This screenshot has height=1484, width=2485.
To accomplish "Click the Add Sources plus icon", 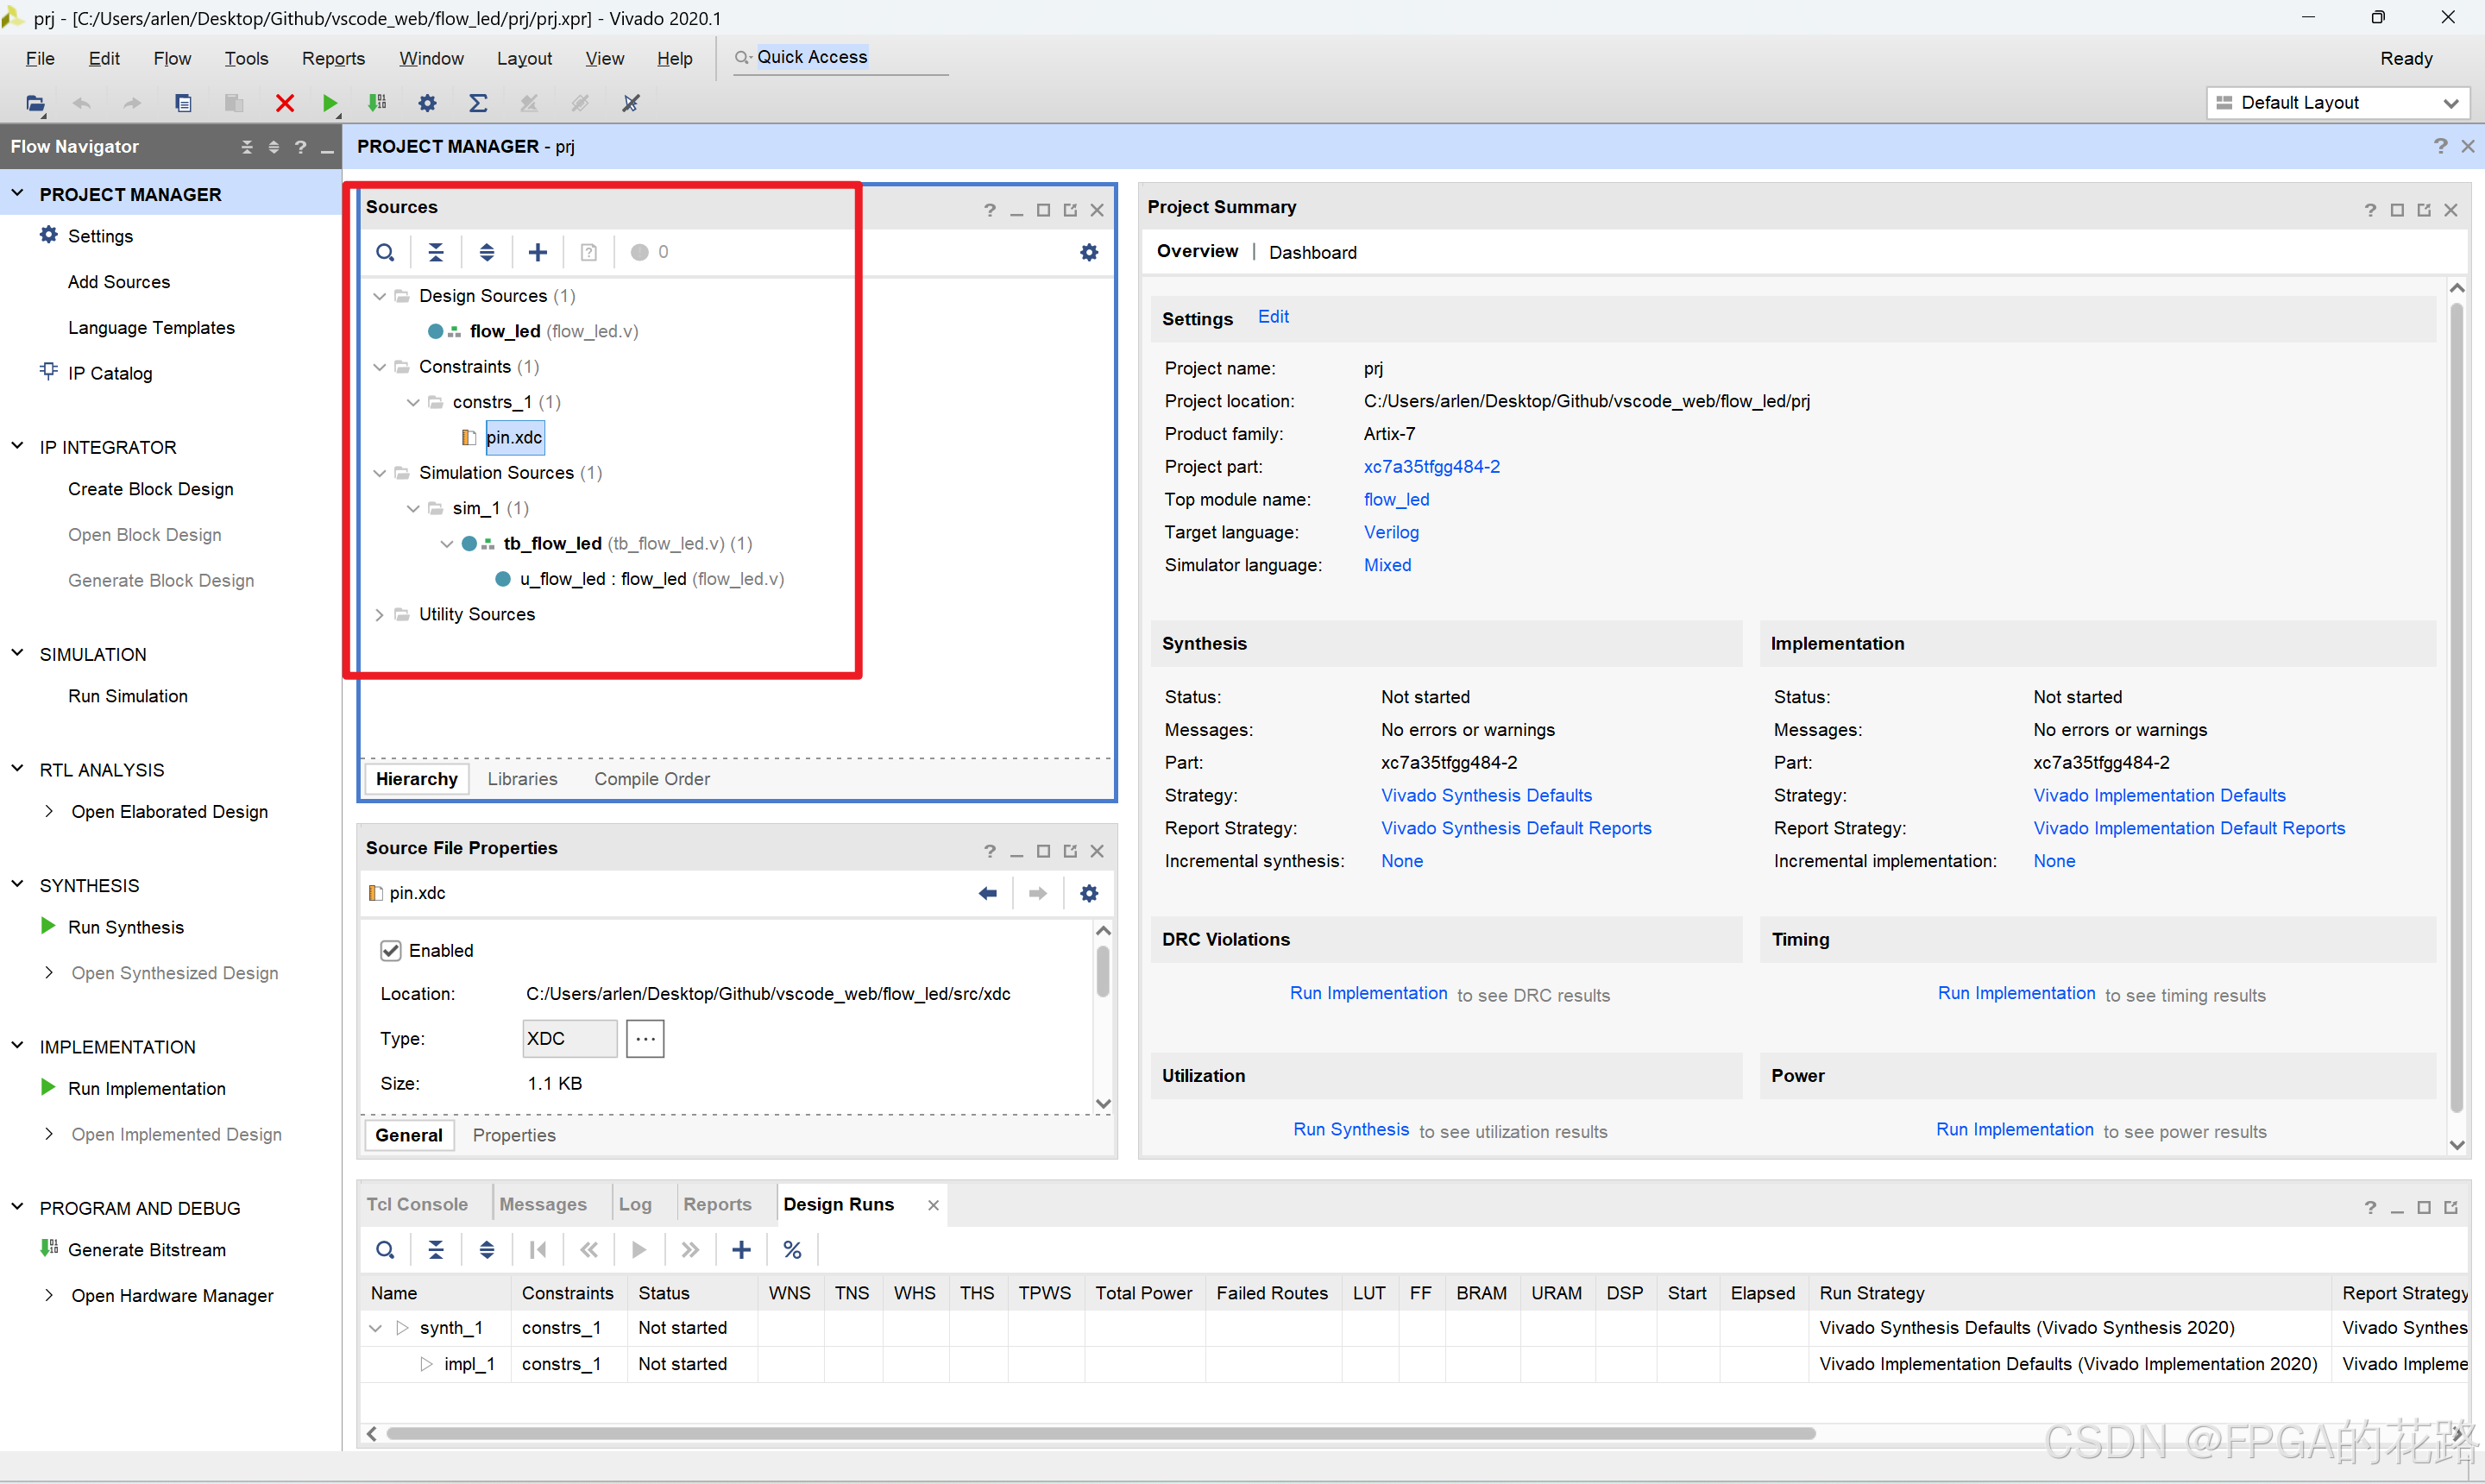I will click(538, 252).
